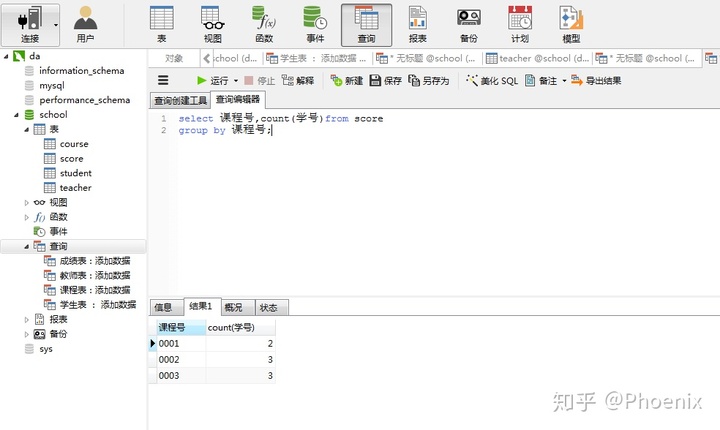Collapse the da connection node

pyautogui.click(x=6, y=56)
